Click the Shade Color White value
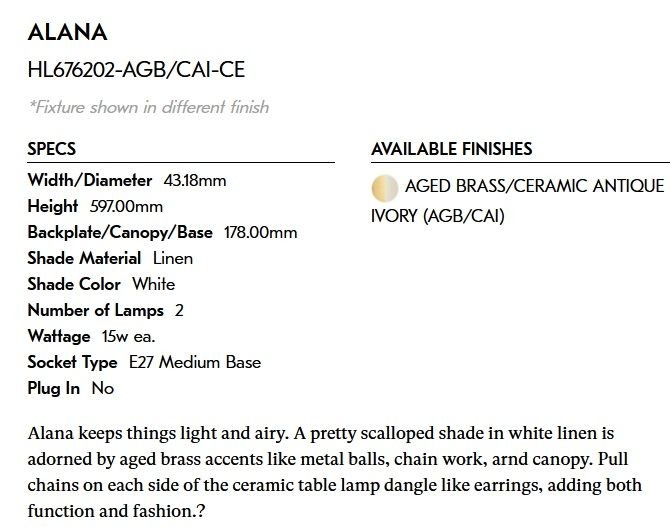This screenshot has height=527, width=670. [x=154, y=284]
